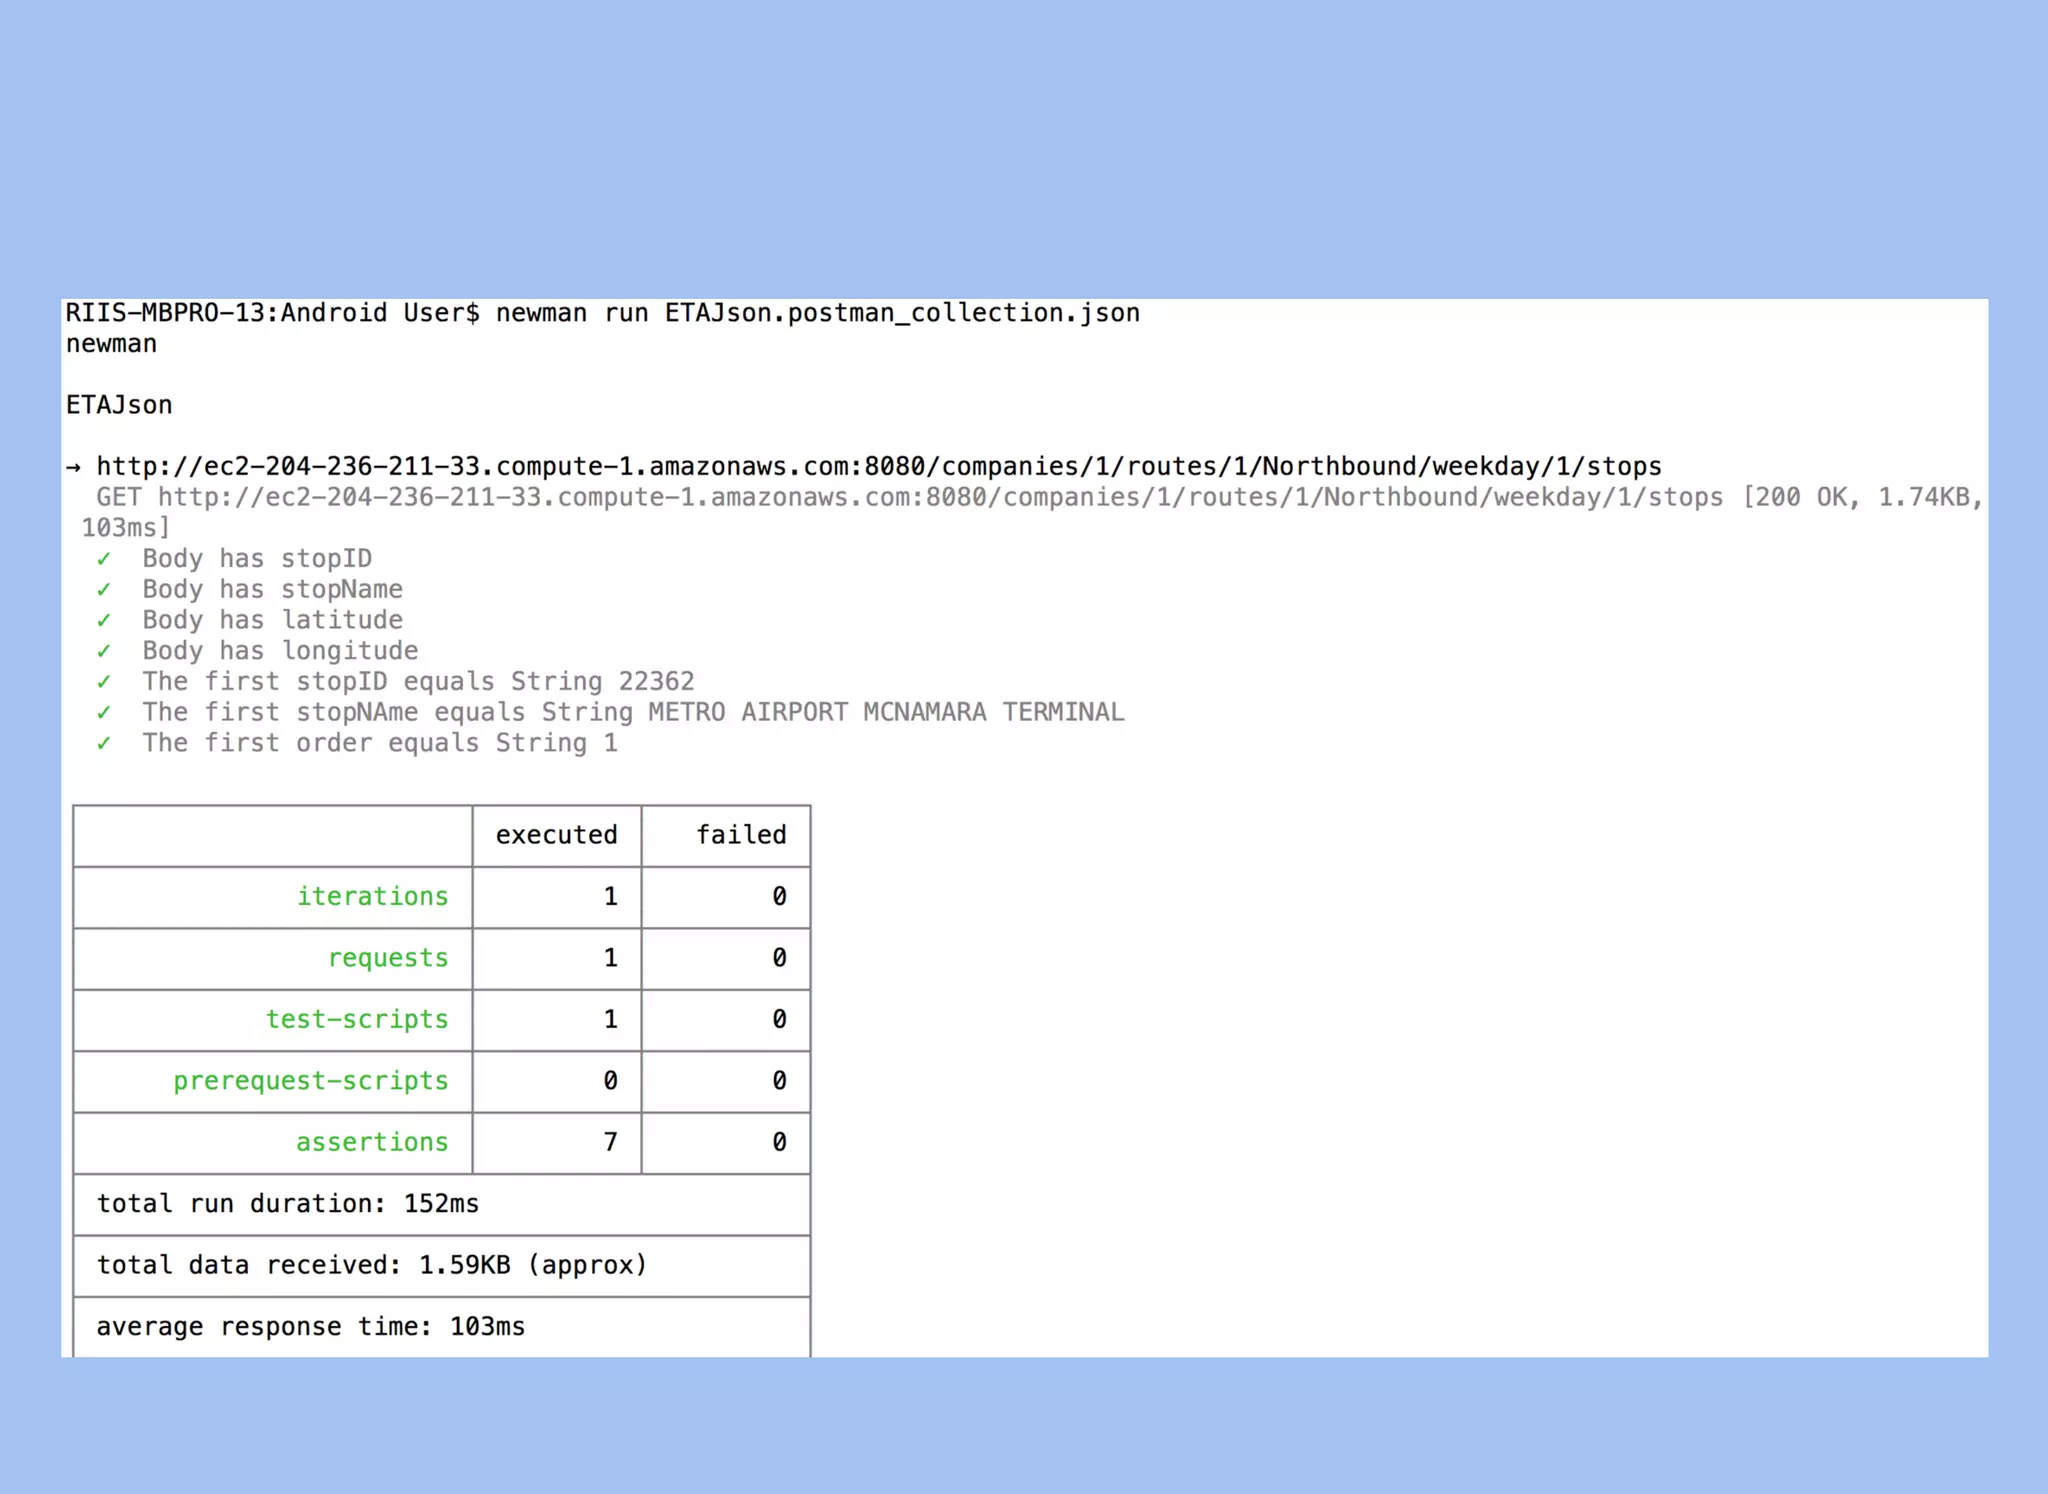Viewport: 2048px width, 1494px height.
Task: Click the black request URL ending in stops
Action: coord(878,467)
